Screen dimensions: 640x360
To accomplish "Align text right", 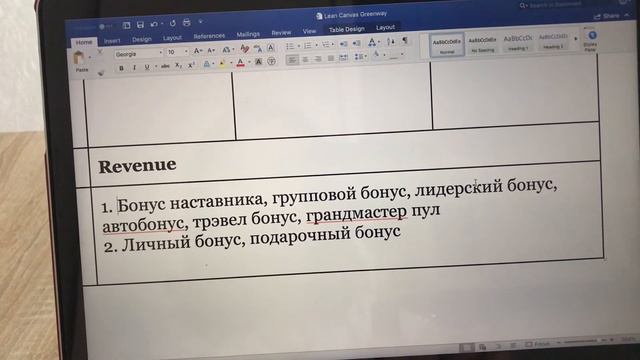I will 318,59.
